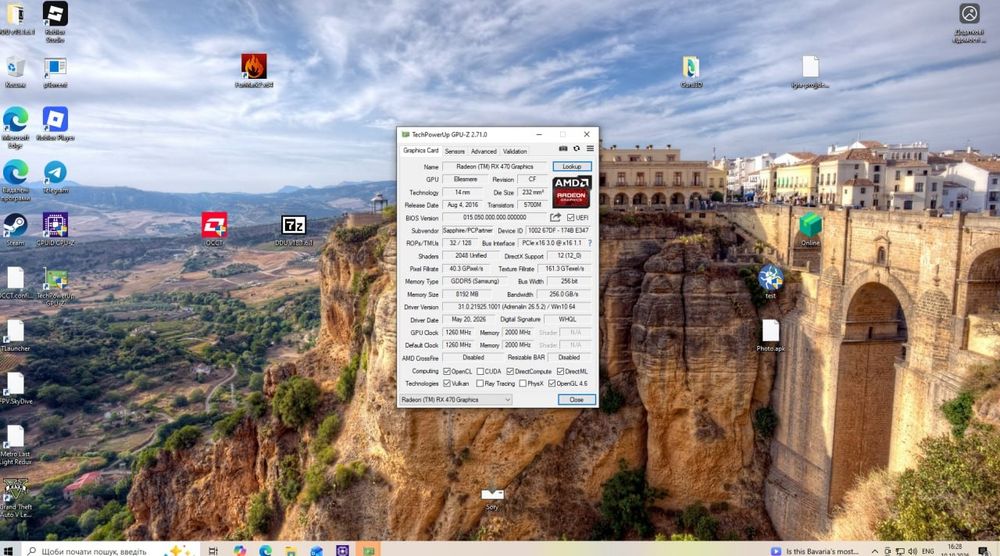The height and width of the screenshot is (556, 1000).
Task: Click the ENG language indicator
Action: [928, 551]
